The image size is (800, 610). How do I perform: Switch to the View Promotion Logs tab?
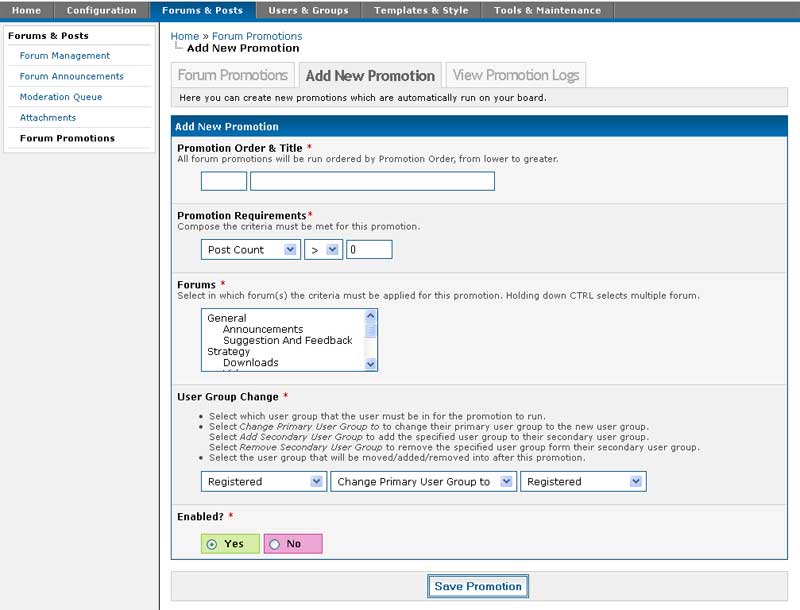pyautogui.click(x=515, y=75)
